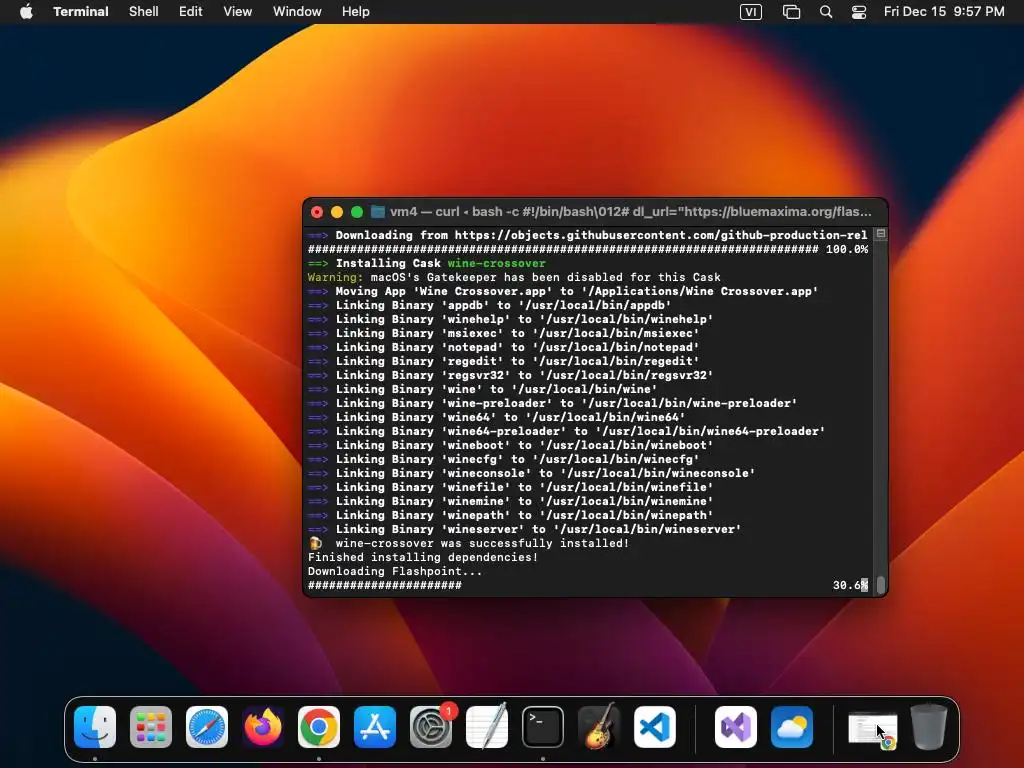The width and height of the screenshot is (1024, 768).
Task: Open the Terminal app menu
Action: [x=81, y=12]
